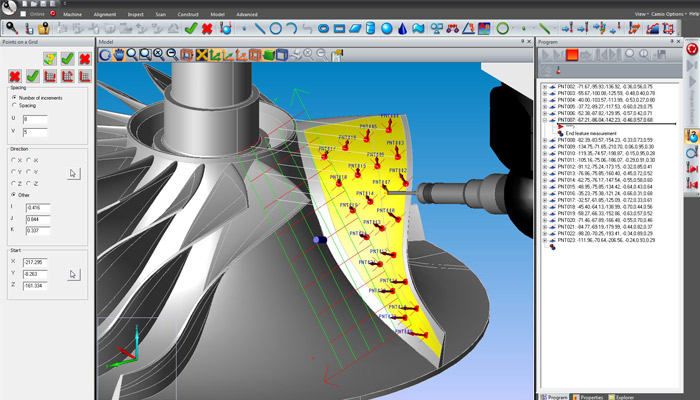Click the red X cancel icon in main toolbar

207,29
